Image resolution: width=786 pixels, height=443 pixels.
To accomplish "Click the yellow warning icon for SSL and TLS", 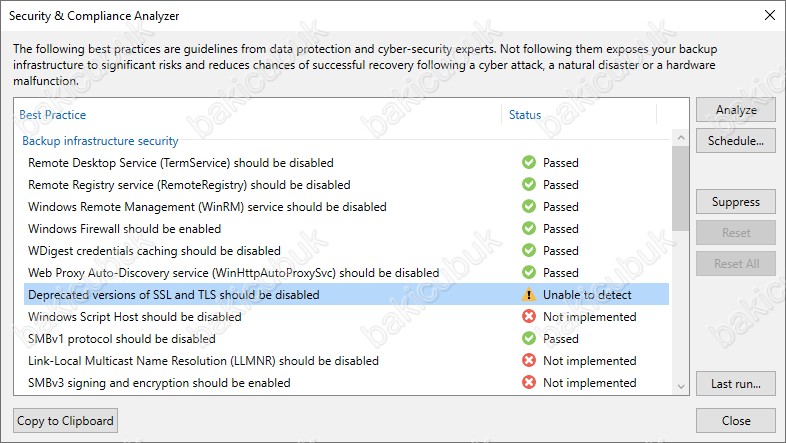I will [528, 295].
